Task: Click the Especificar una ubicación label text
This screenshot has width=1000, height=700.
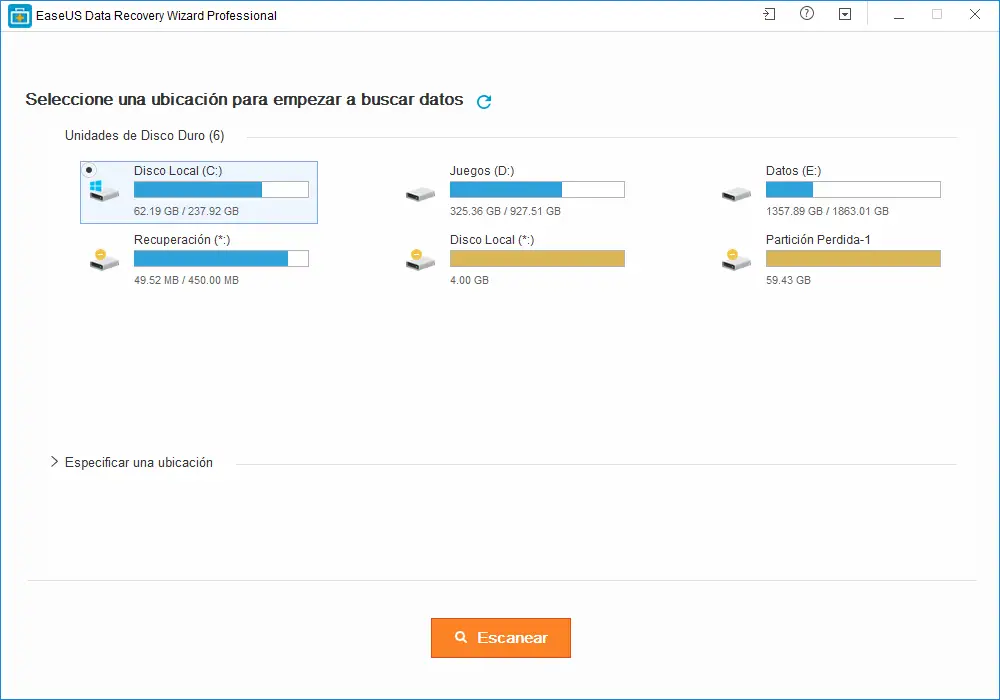Action: pyautogui.click(x=139, y=462)
